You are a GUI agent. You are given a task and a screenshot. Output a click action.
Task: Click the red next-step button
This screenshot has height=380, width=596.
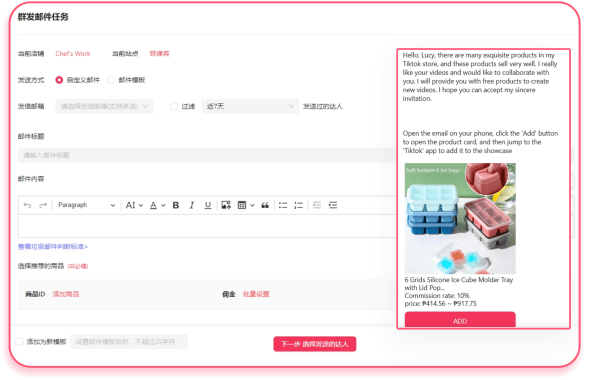[315, 344]
